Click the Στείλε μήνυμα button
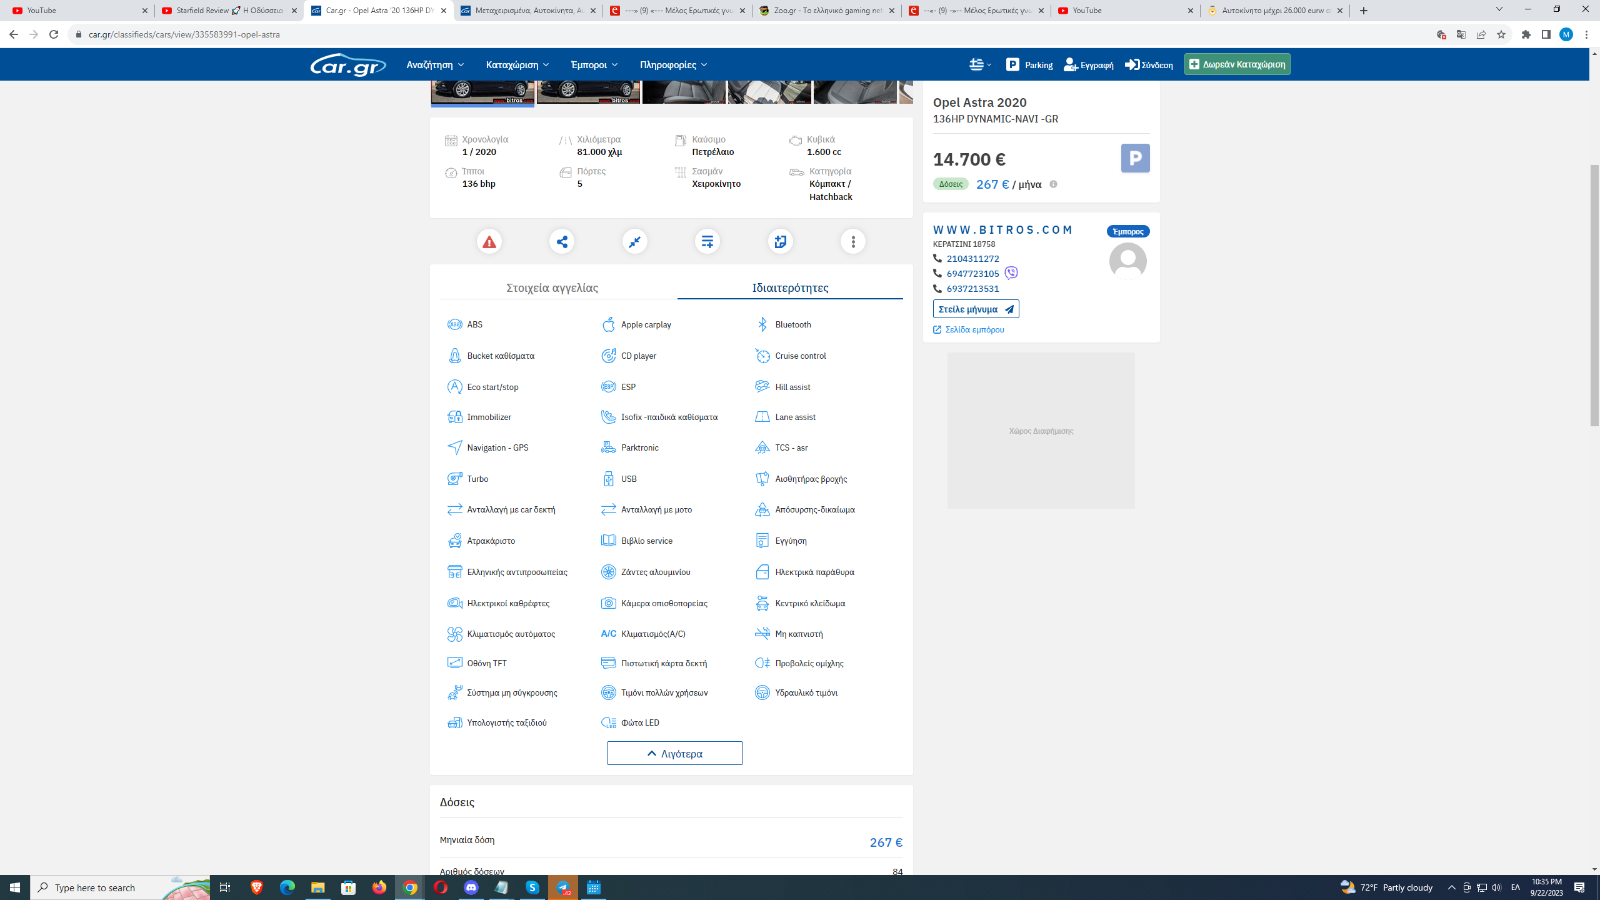1600x900 pixels. click(x=976, y=309)
